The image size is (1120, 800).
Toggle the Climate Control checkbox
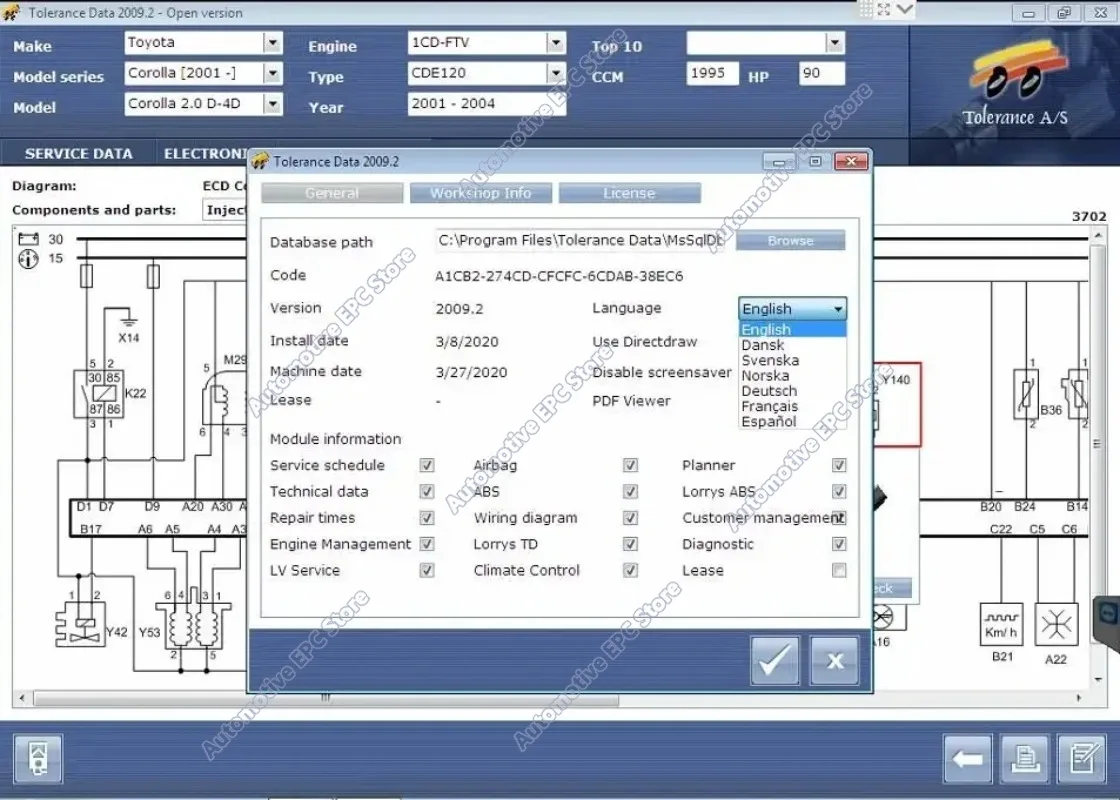pyautogui.click(x=630, y=570)
